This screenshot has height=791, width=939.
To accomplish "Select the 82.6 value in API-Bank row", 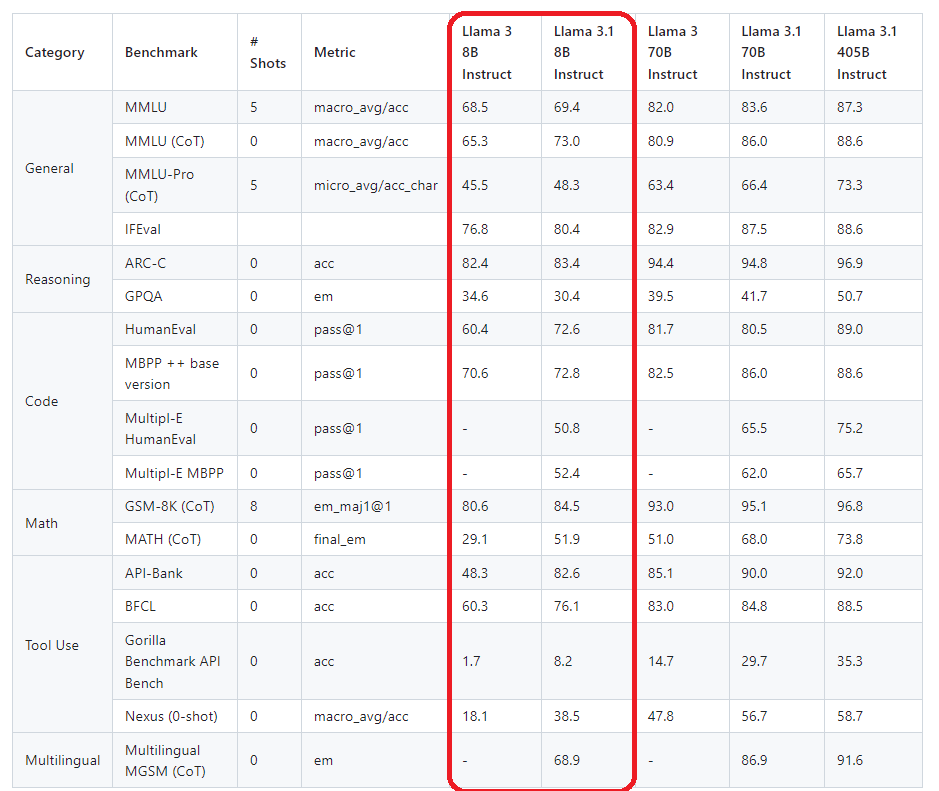I will click(x=567, y=574).
